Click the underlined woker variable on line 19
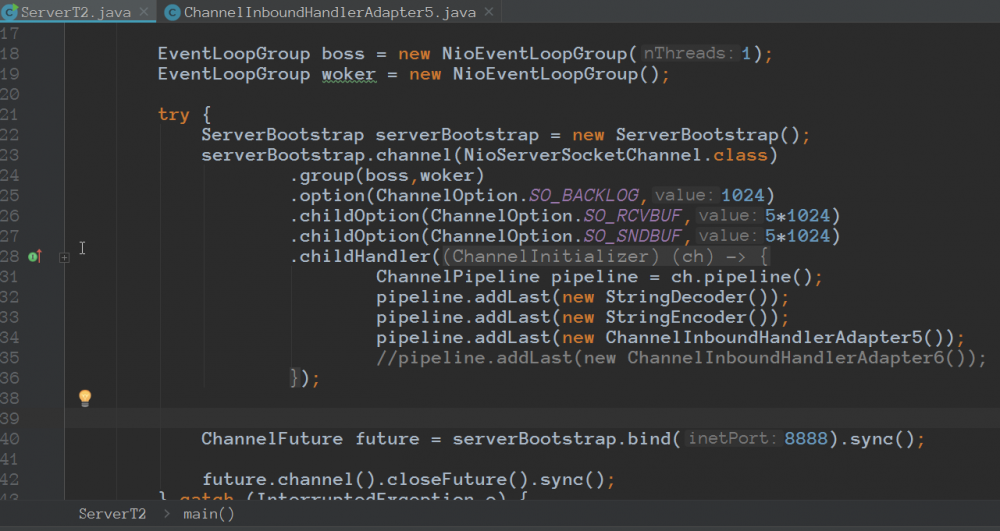Screen dimensions: 1000x531 pos(348,74)
